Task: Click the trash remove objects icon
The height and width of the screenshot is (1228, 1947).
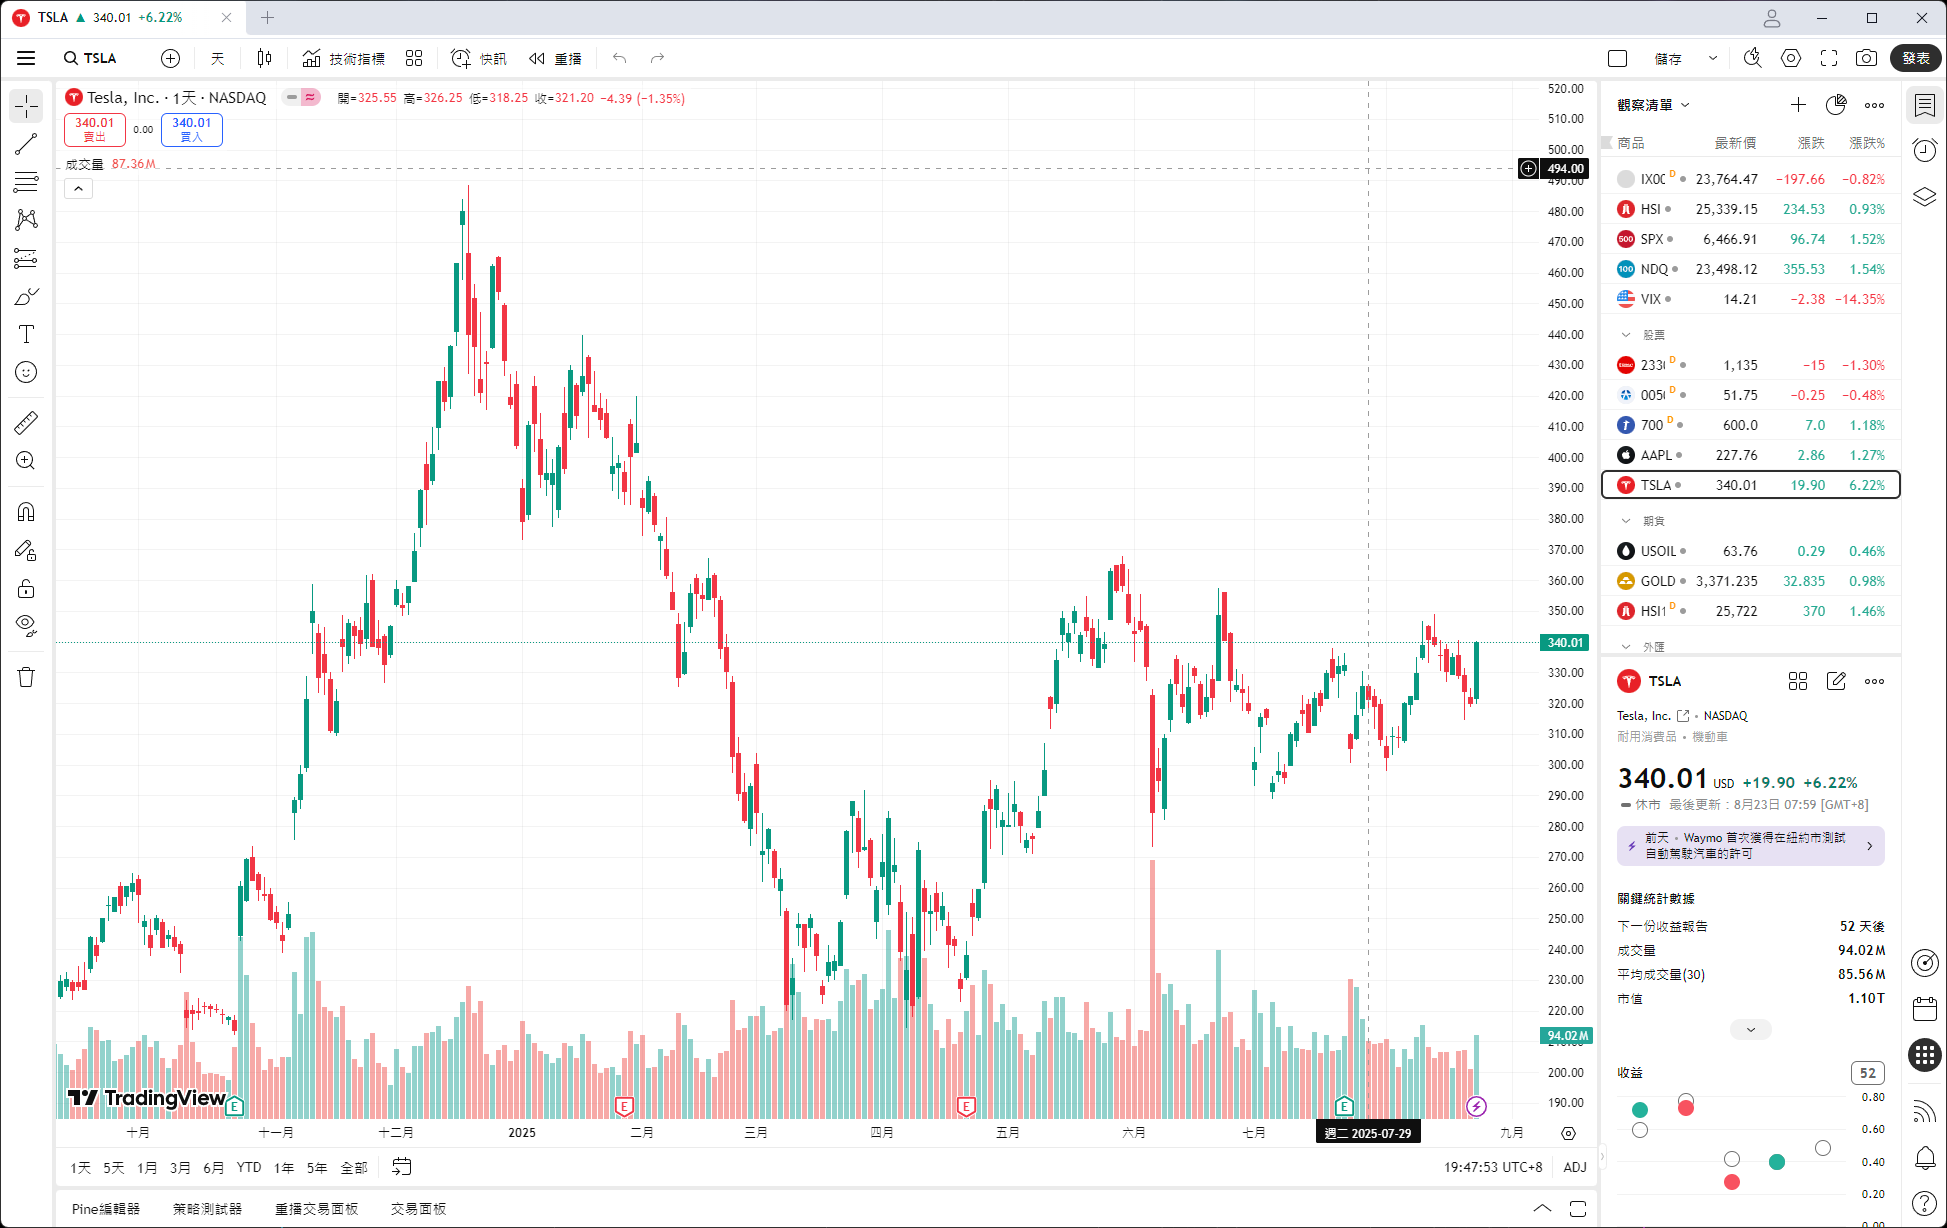Action: [26, 677]
